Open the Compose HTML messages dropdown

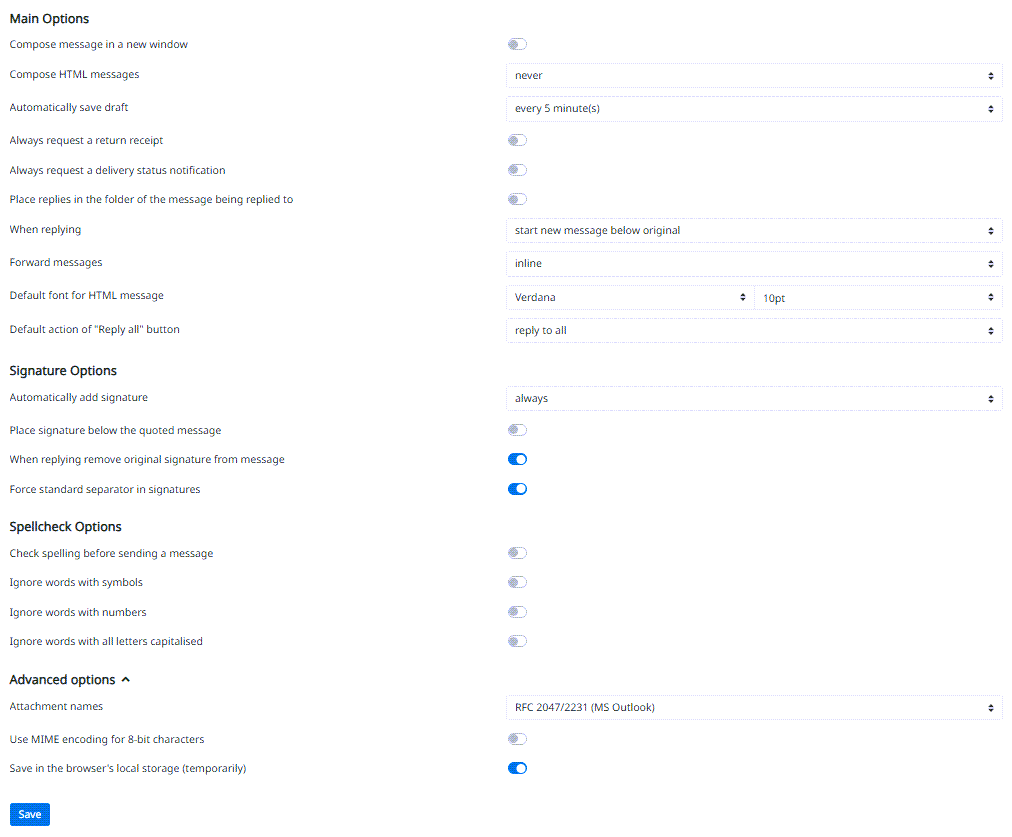[x=754, y=76]
